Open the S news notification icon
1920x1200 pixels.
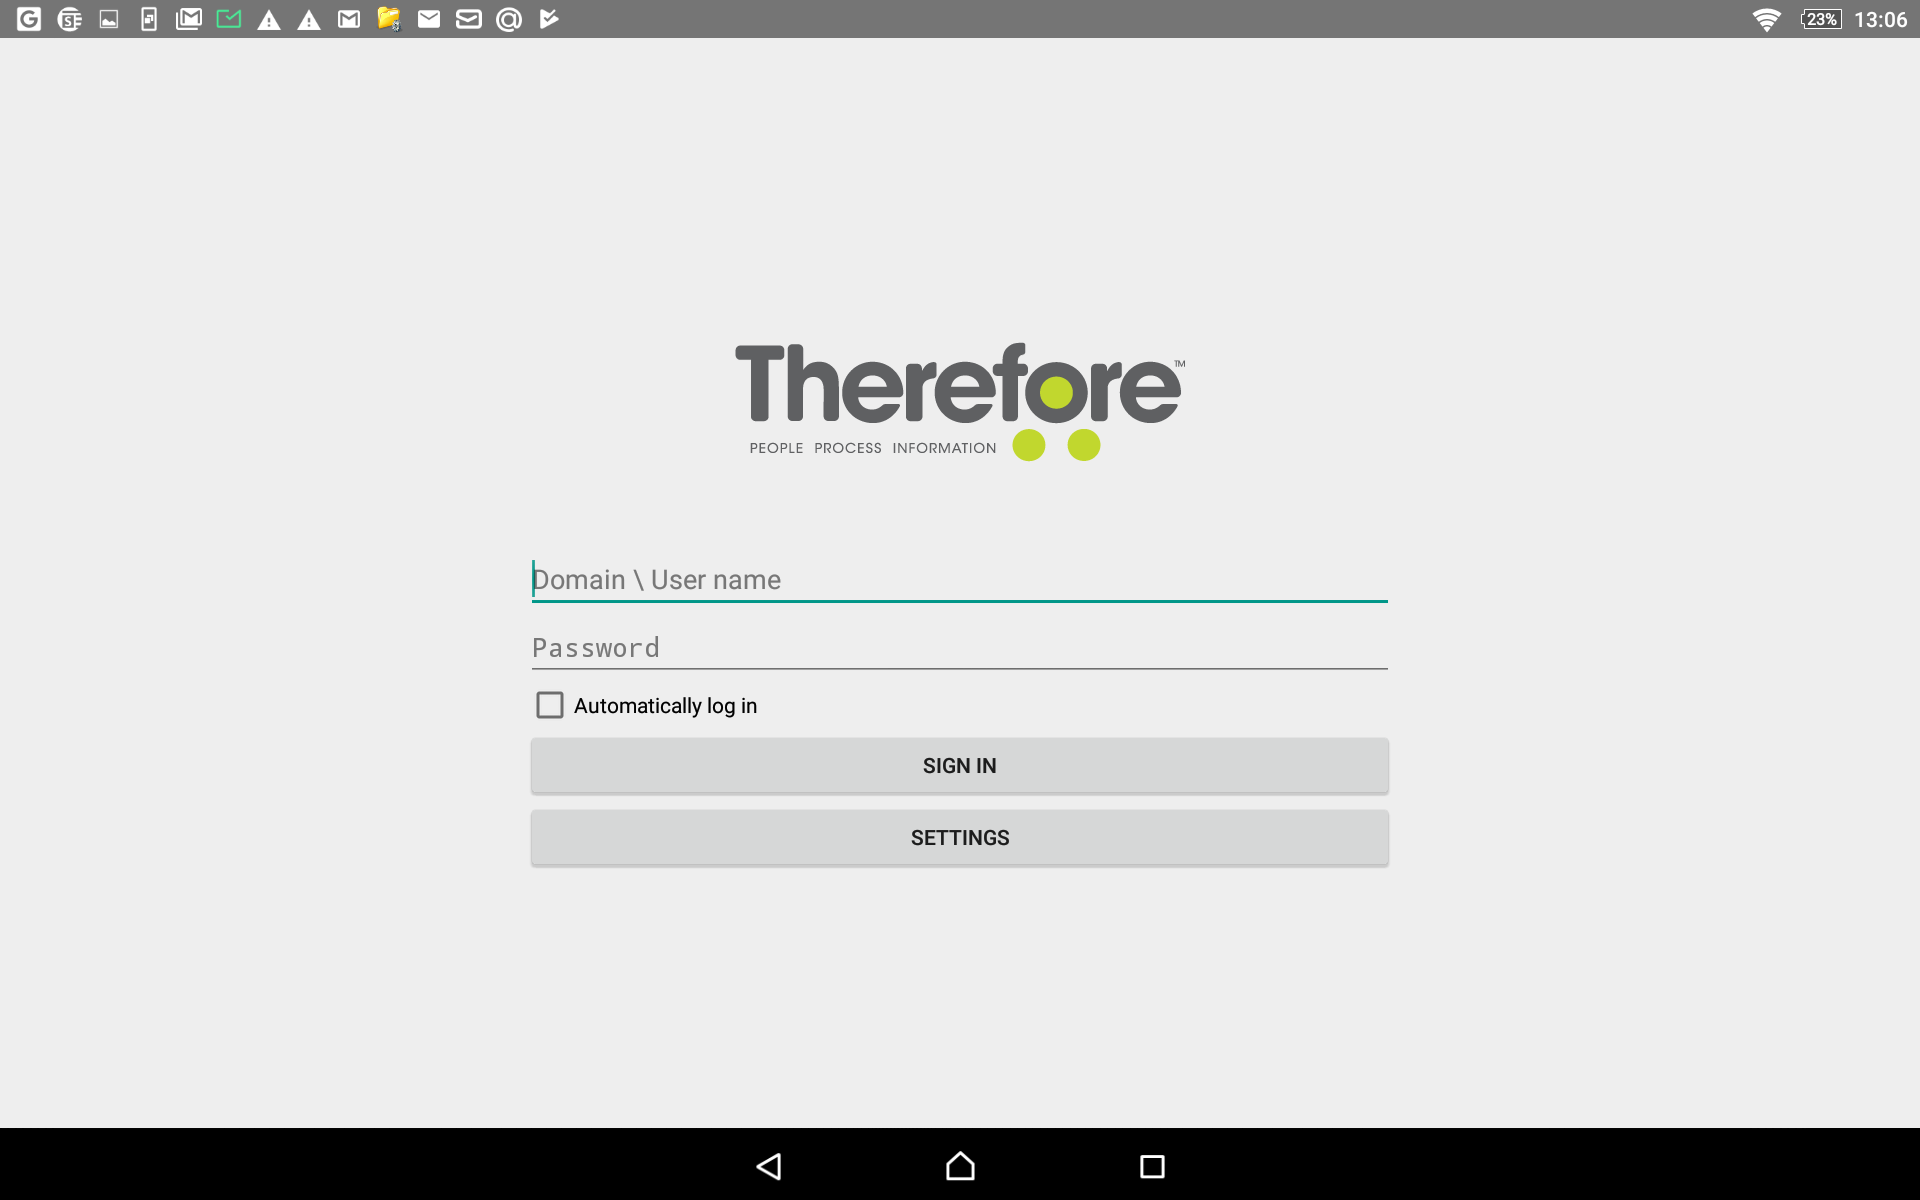69,19
